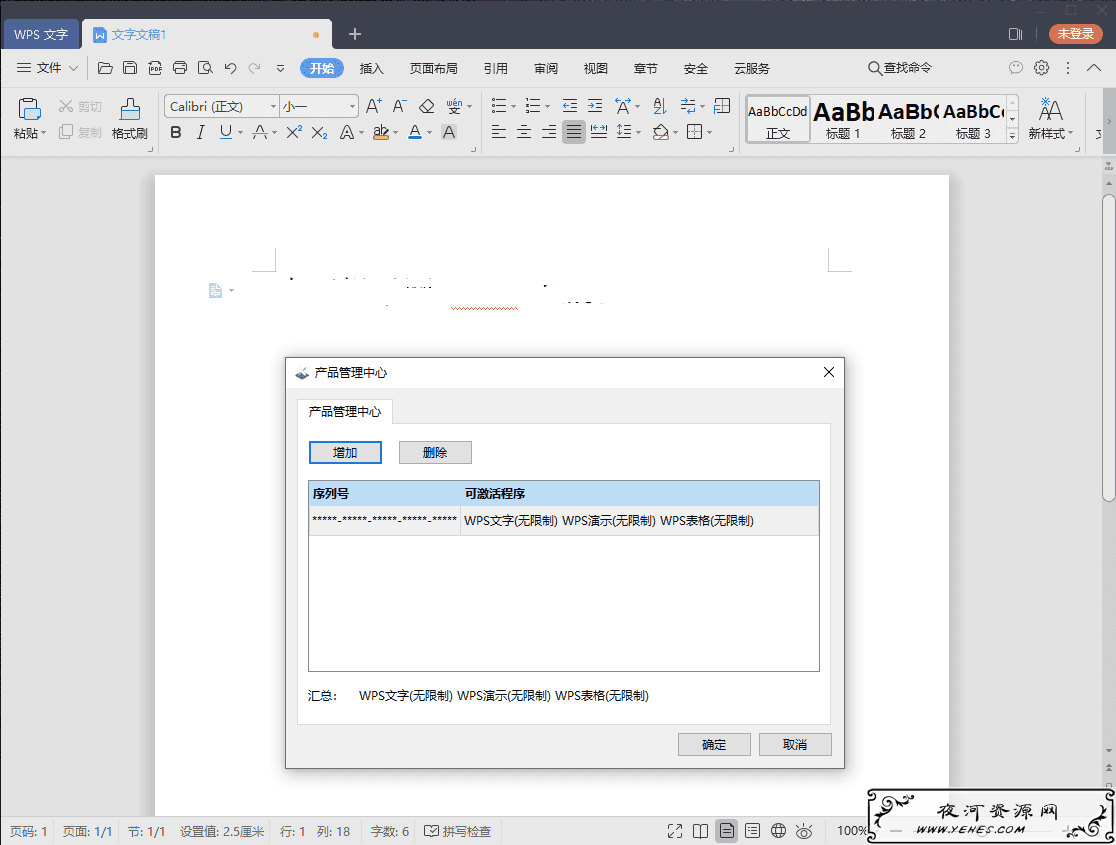Switch to the 审阅 tab

click(x=546, y=68)
